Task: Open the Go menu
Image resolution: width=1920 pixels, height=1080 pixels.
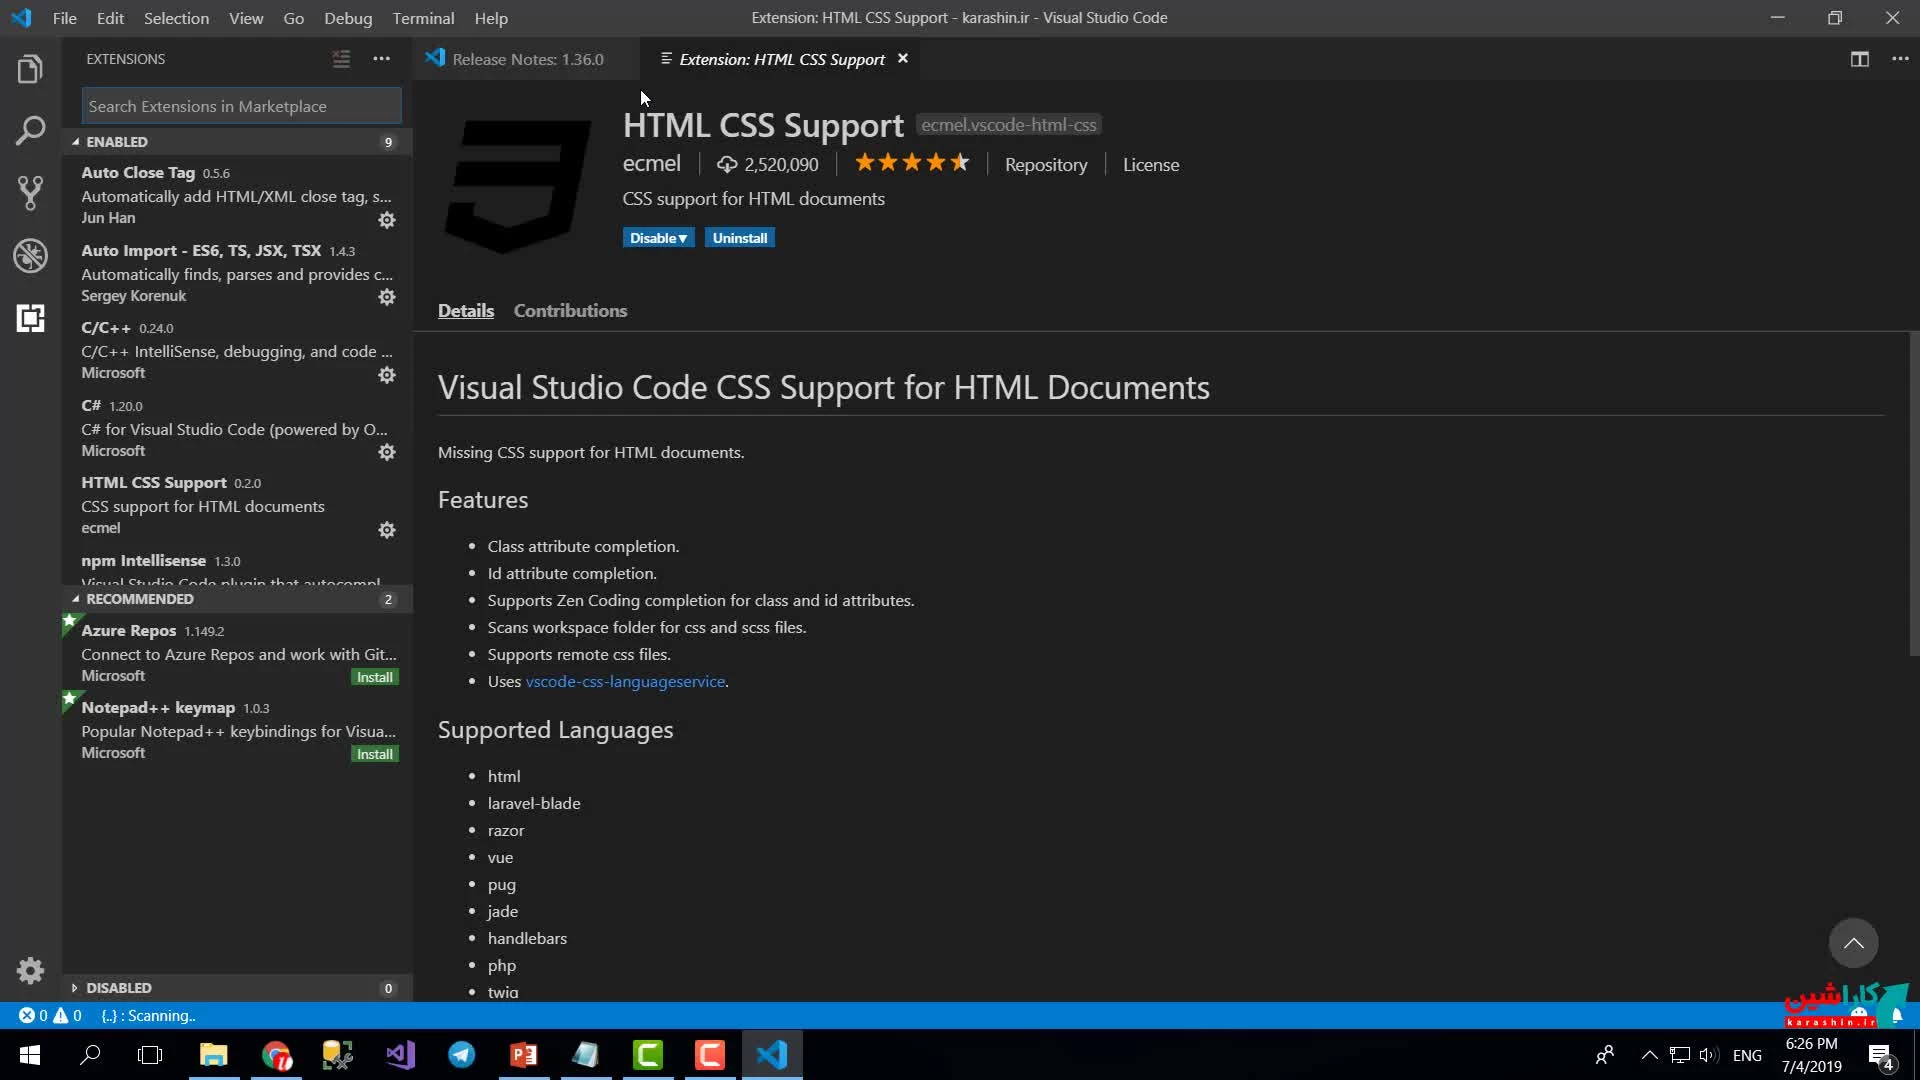Action: [293, 18]
